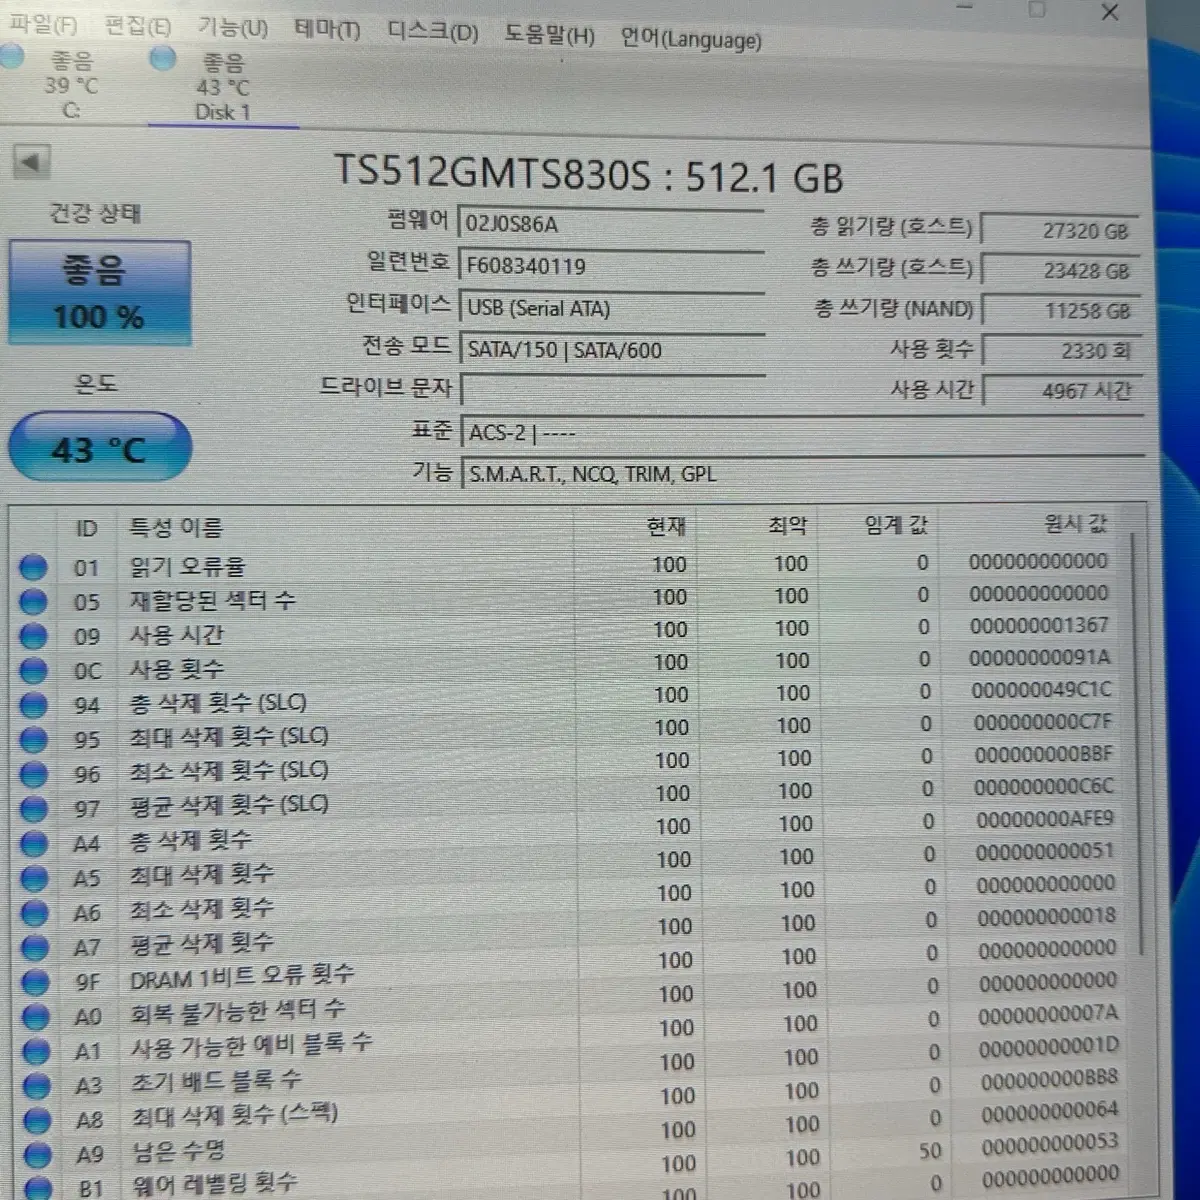Click status icon for A8 최대 삭제 횟수 (스펙)
The height and width of the screenshot is (1200, 1200).
point(36,1121)
